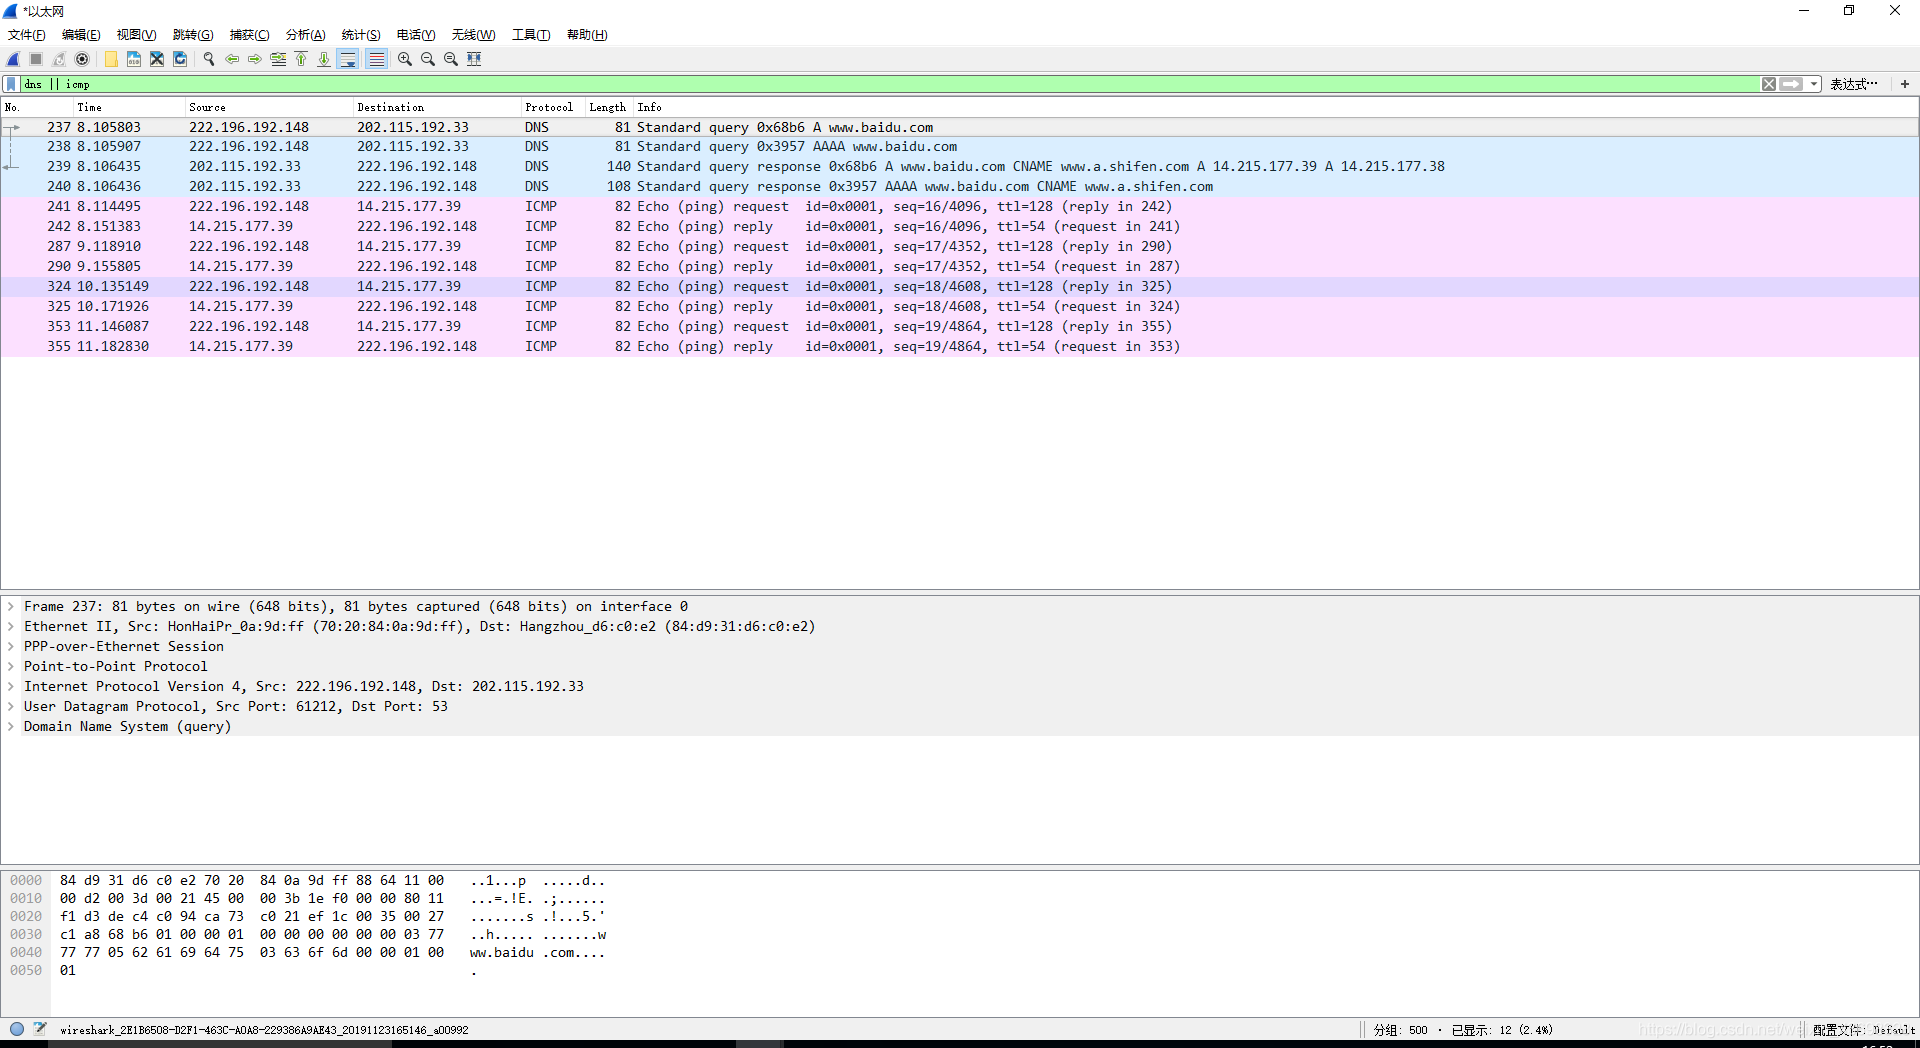Viewport: 1920px width, 1048px height.
Task: Sort by the No. column header
Action: click(37, 107)
